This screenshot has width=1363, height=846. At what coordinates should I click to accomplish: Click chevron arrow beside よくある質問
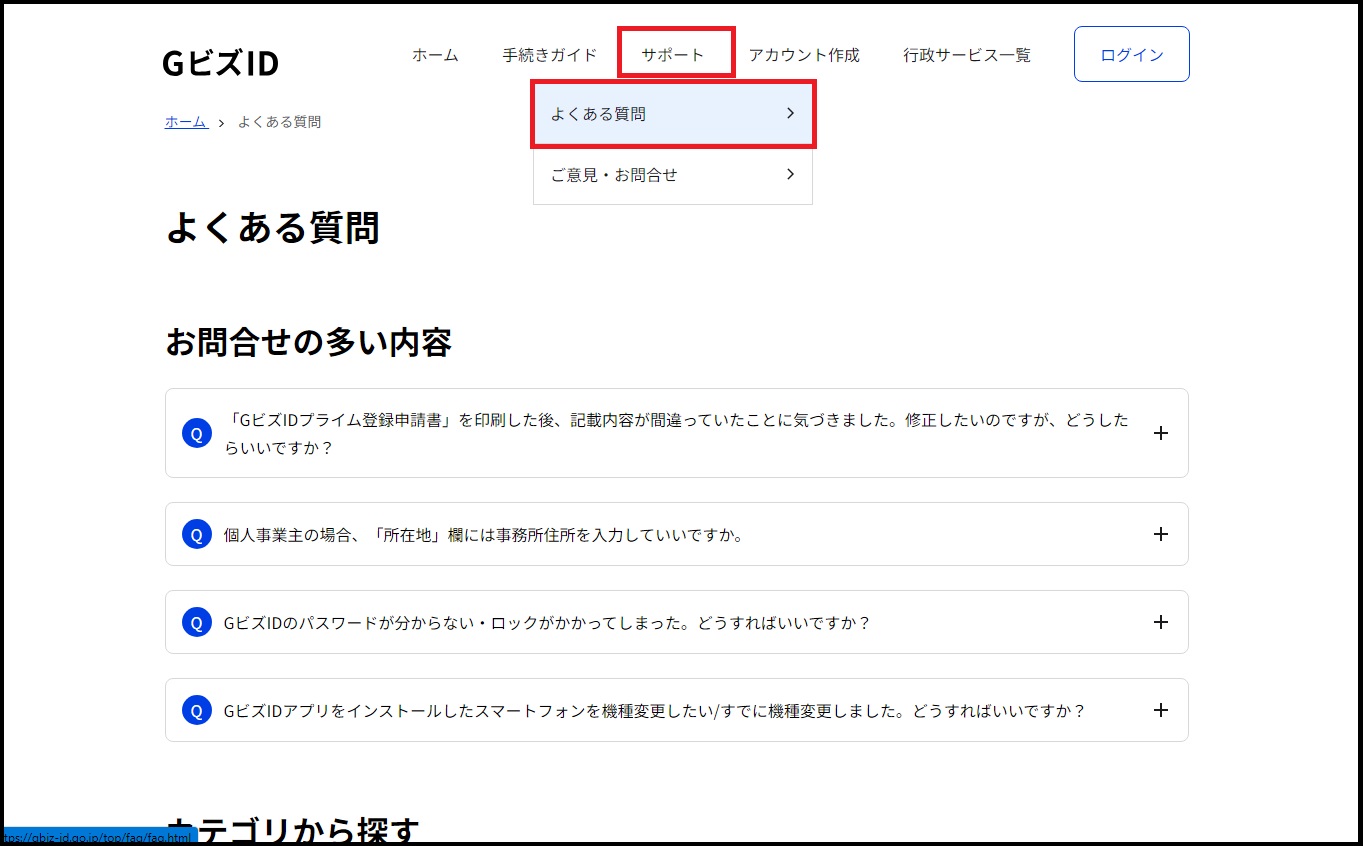[x=790, y=114]
